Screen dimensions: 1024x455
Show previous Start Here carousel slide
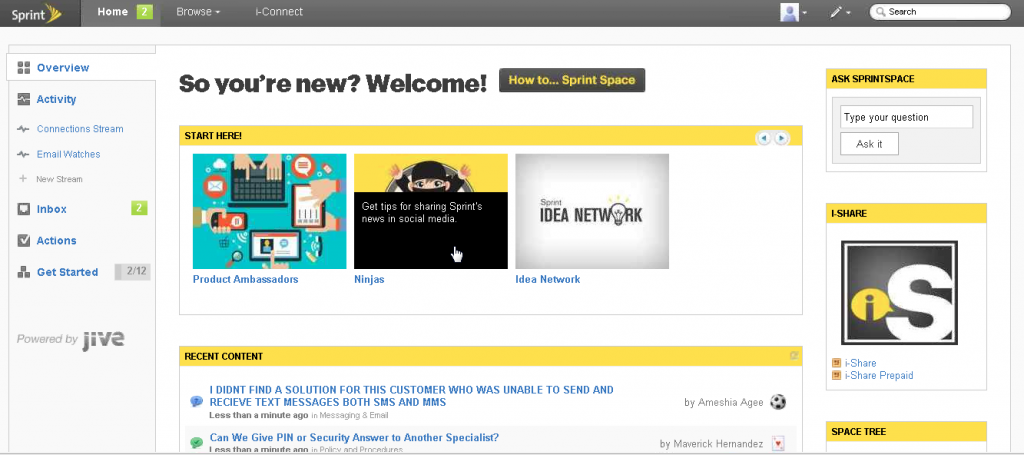(763, 138)
